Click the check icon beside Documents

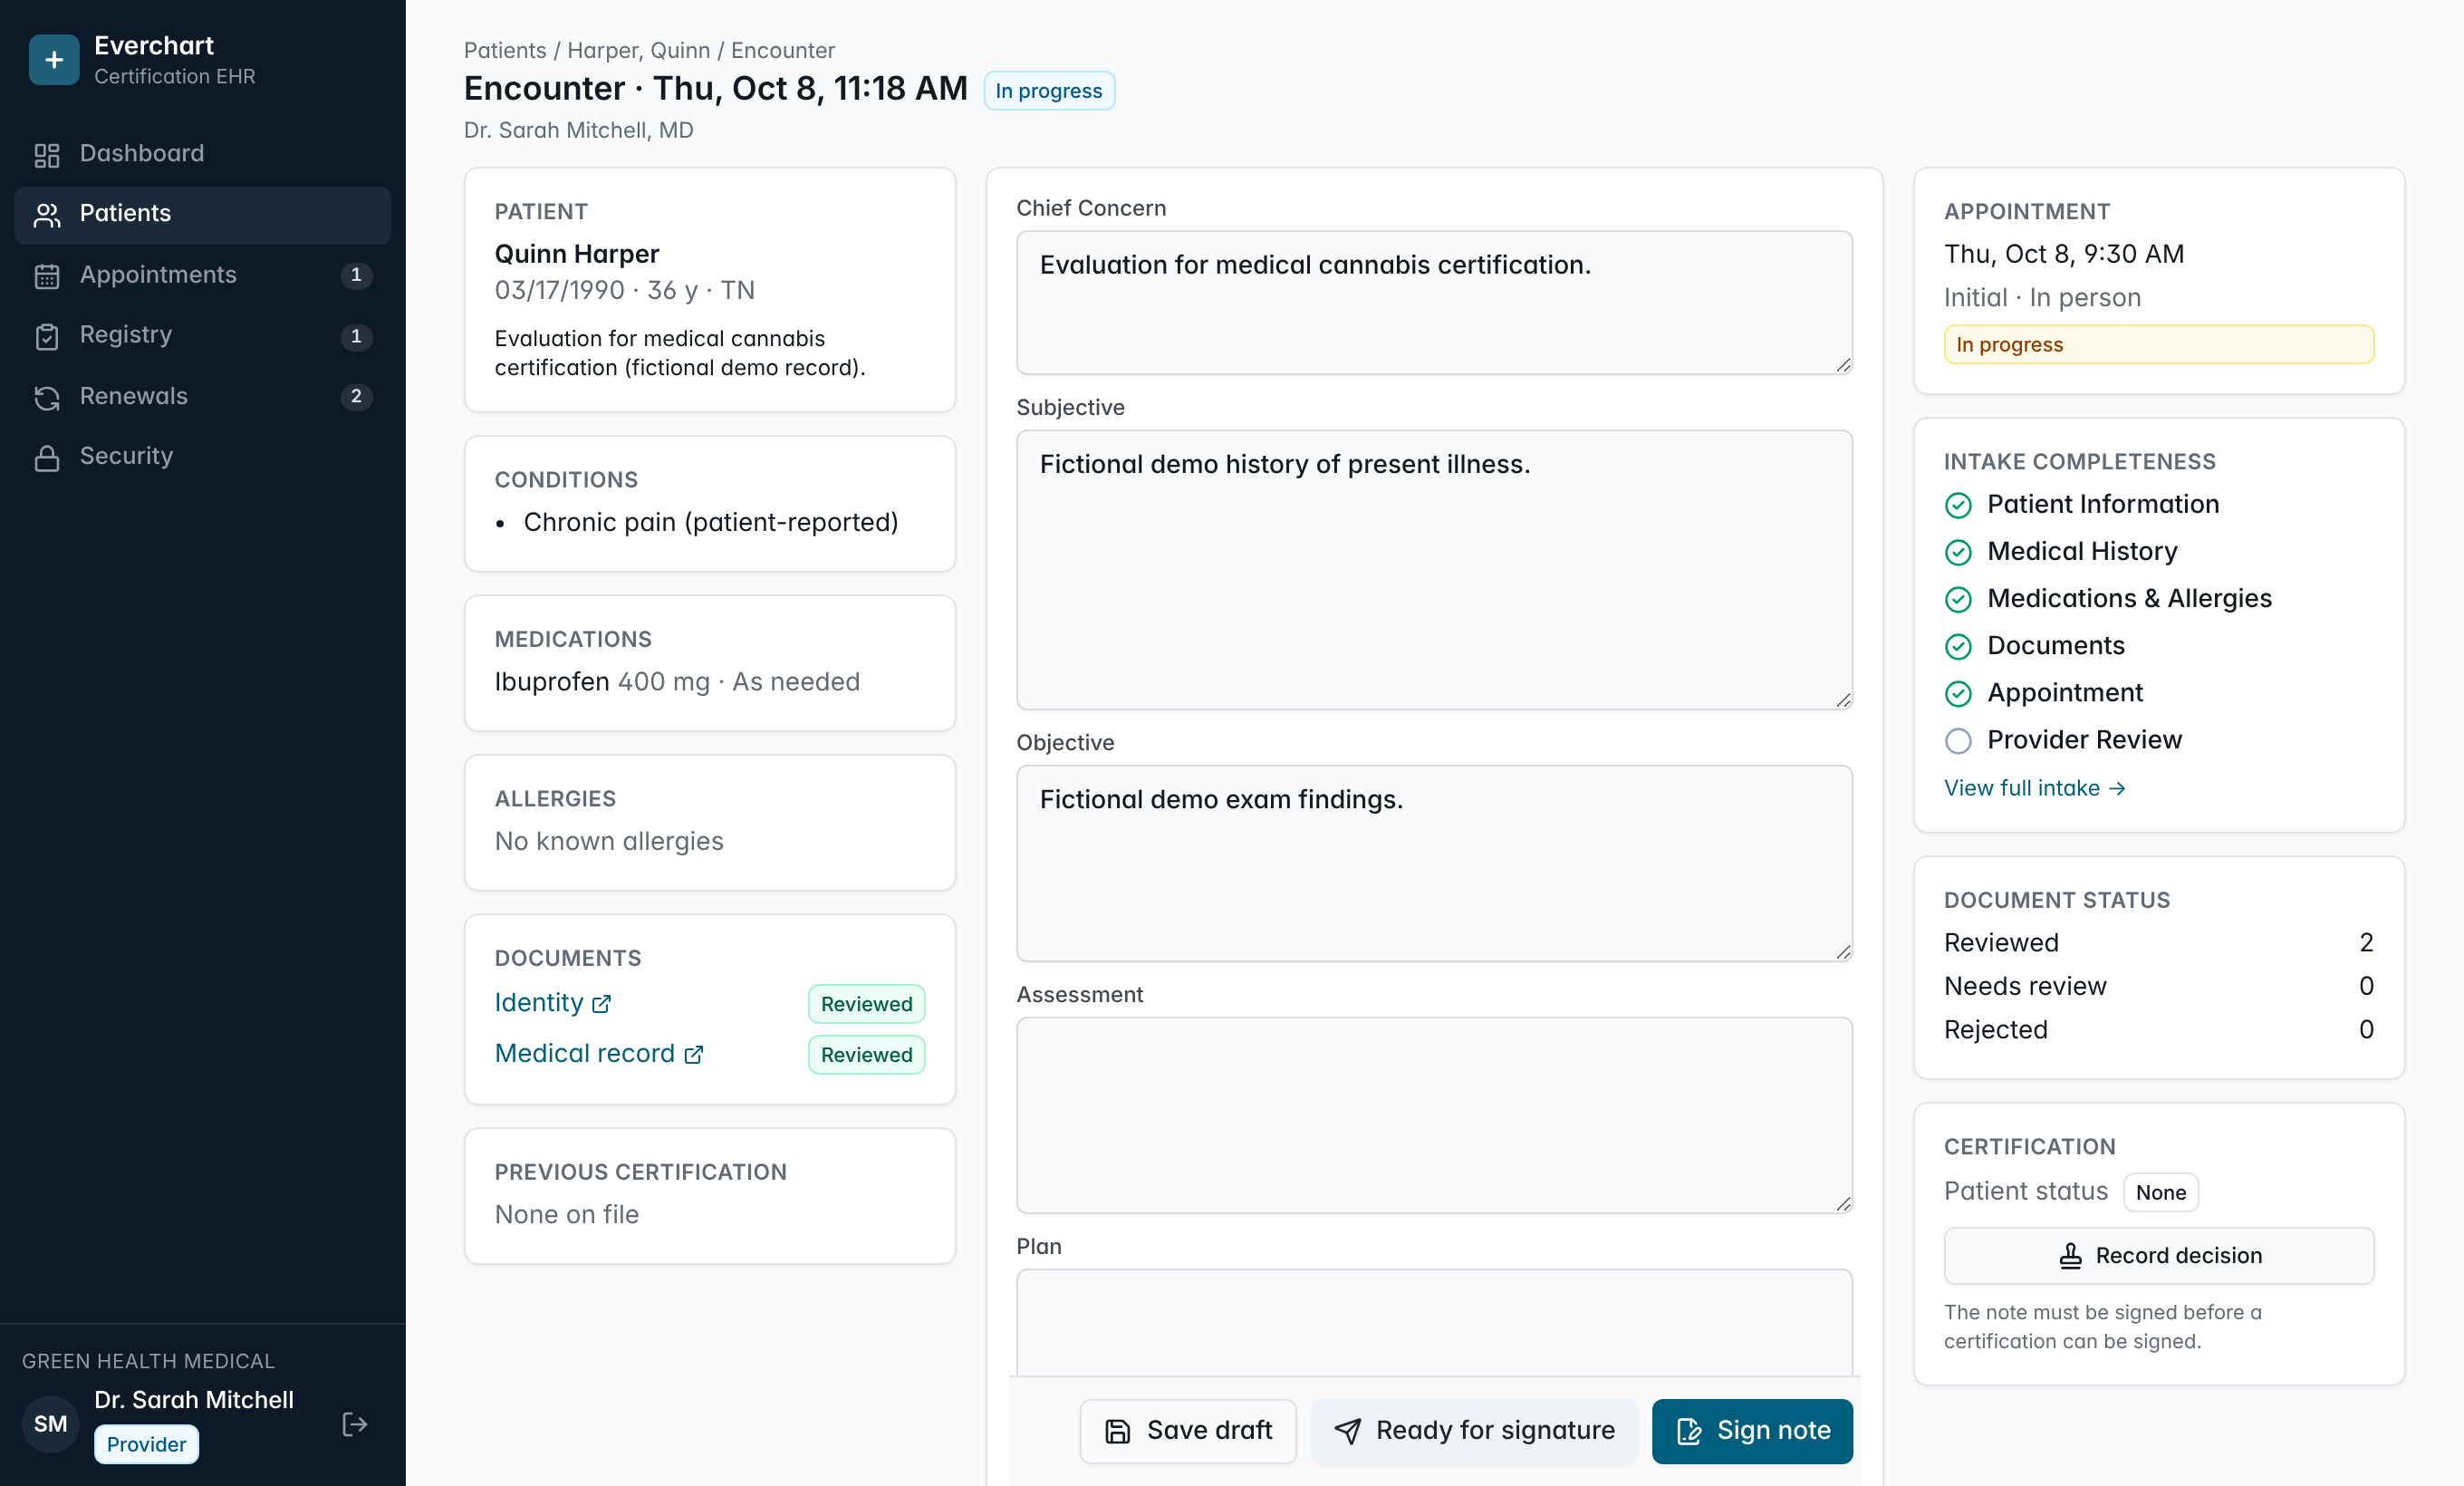pos(1958,647)
